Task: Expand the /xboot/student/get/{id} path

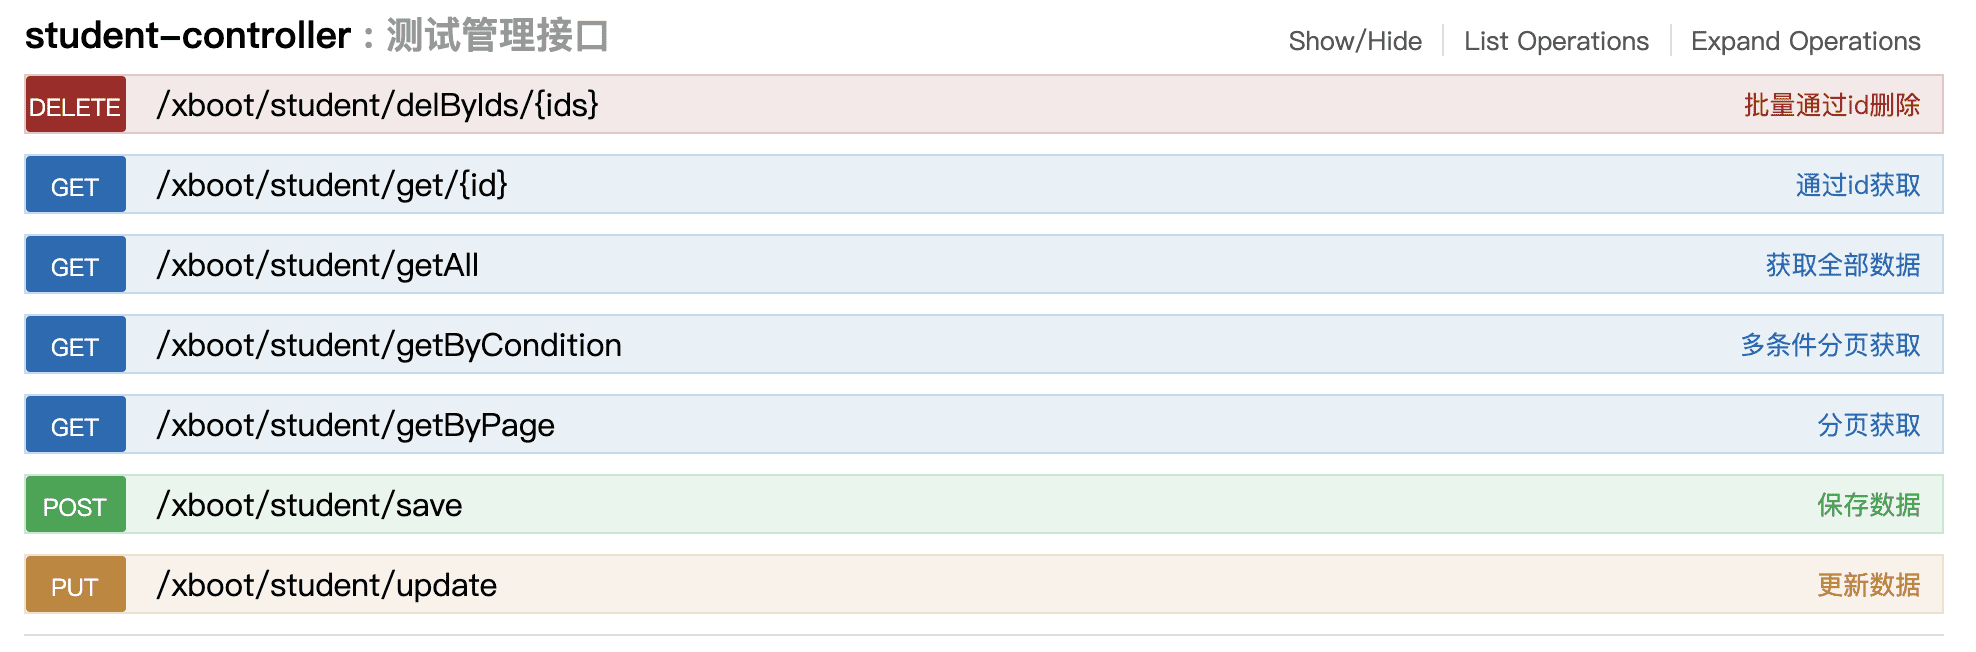Action: click(x=332, y=185)
